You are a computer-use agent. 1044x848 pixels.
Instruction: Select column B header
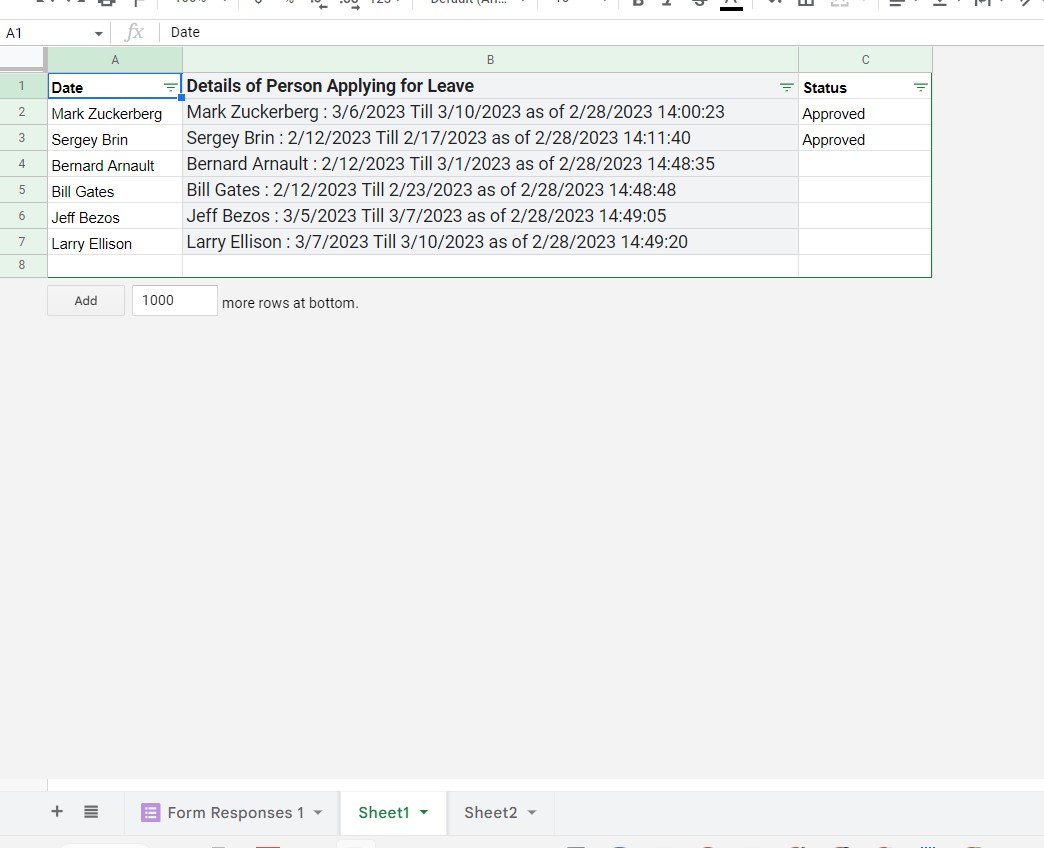click(x=490, y=60)
